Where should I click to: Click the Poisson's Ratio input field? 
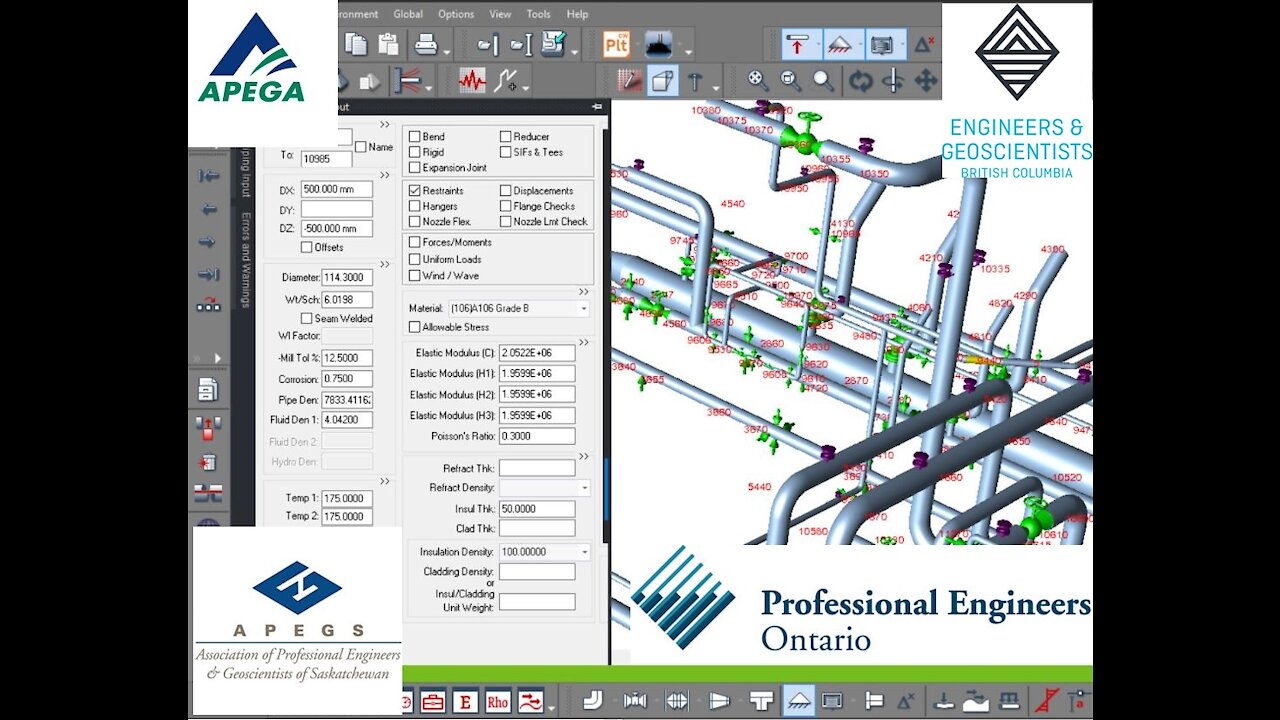(x=537, y=436)
